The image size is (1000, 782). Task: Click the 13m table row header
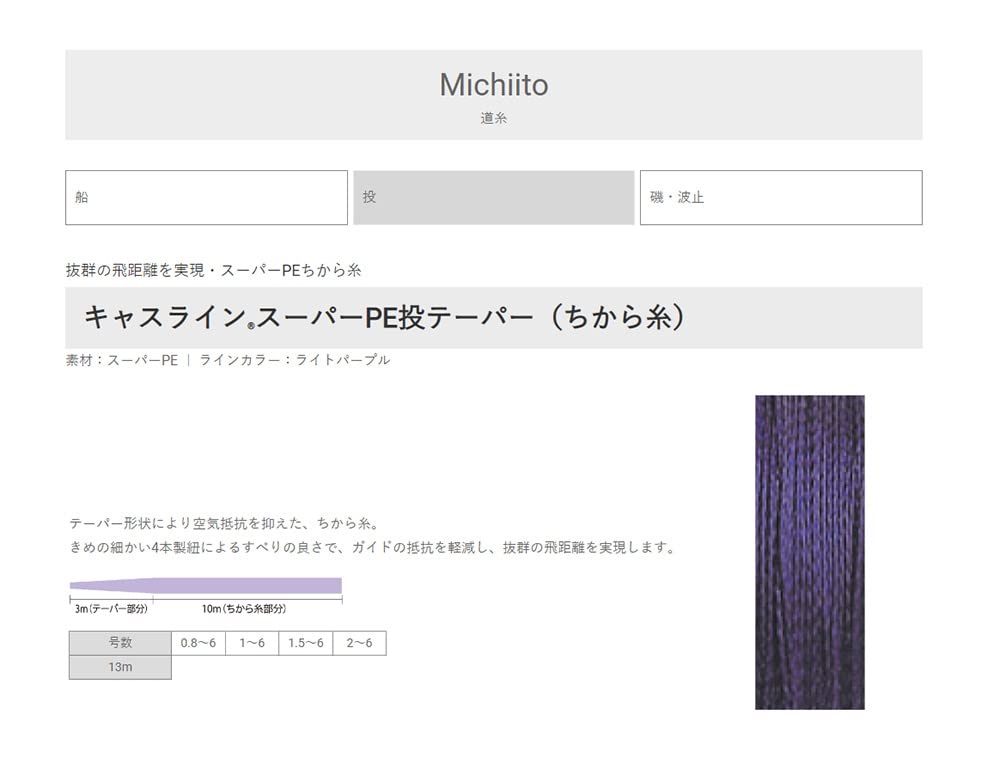click(120, 667)
